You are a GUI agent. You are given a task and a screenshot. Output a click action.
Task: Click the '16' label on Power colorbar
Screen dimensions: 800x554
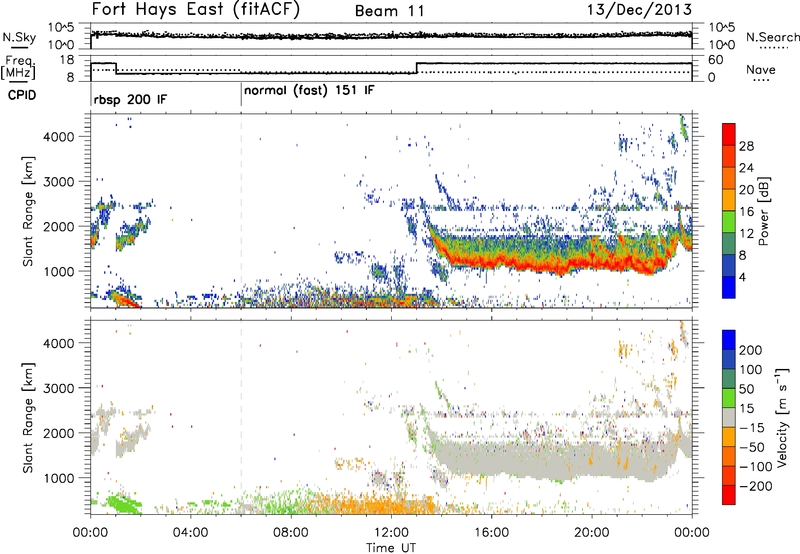[746, 212]
